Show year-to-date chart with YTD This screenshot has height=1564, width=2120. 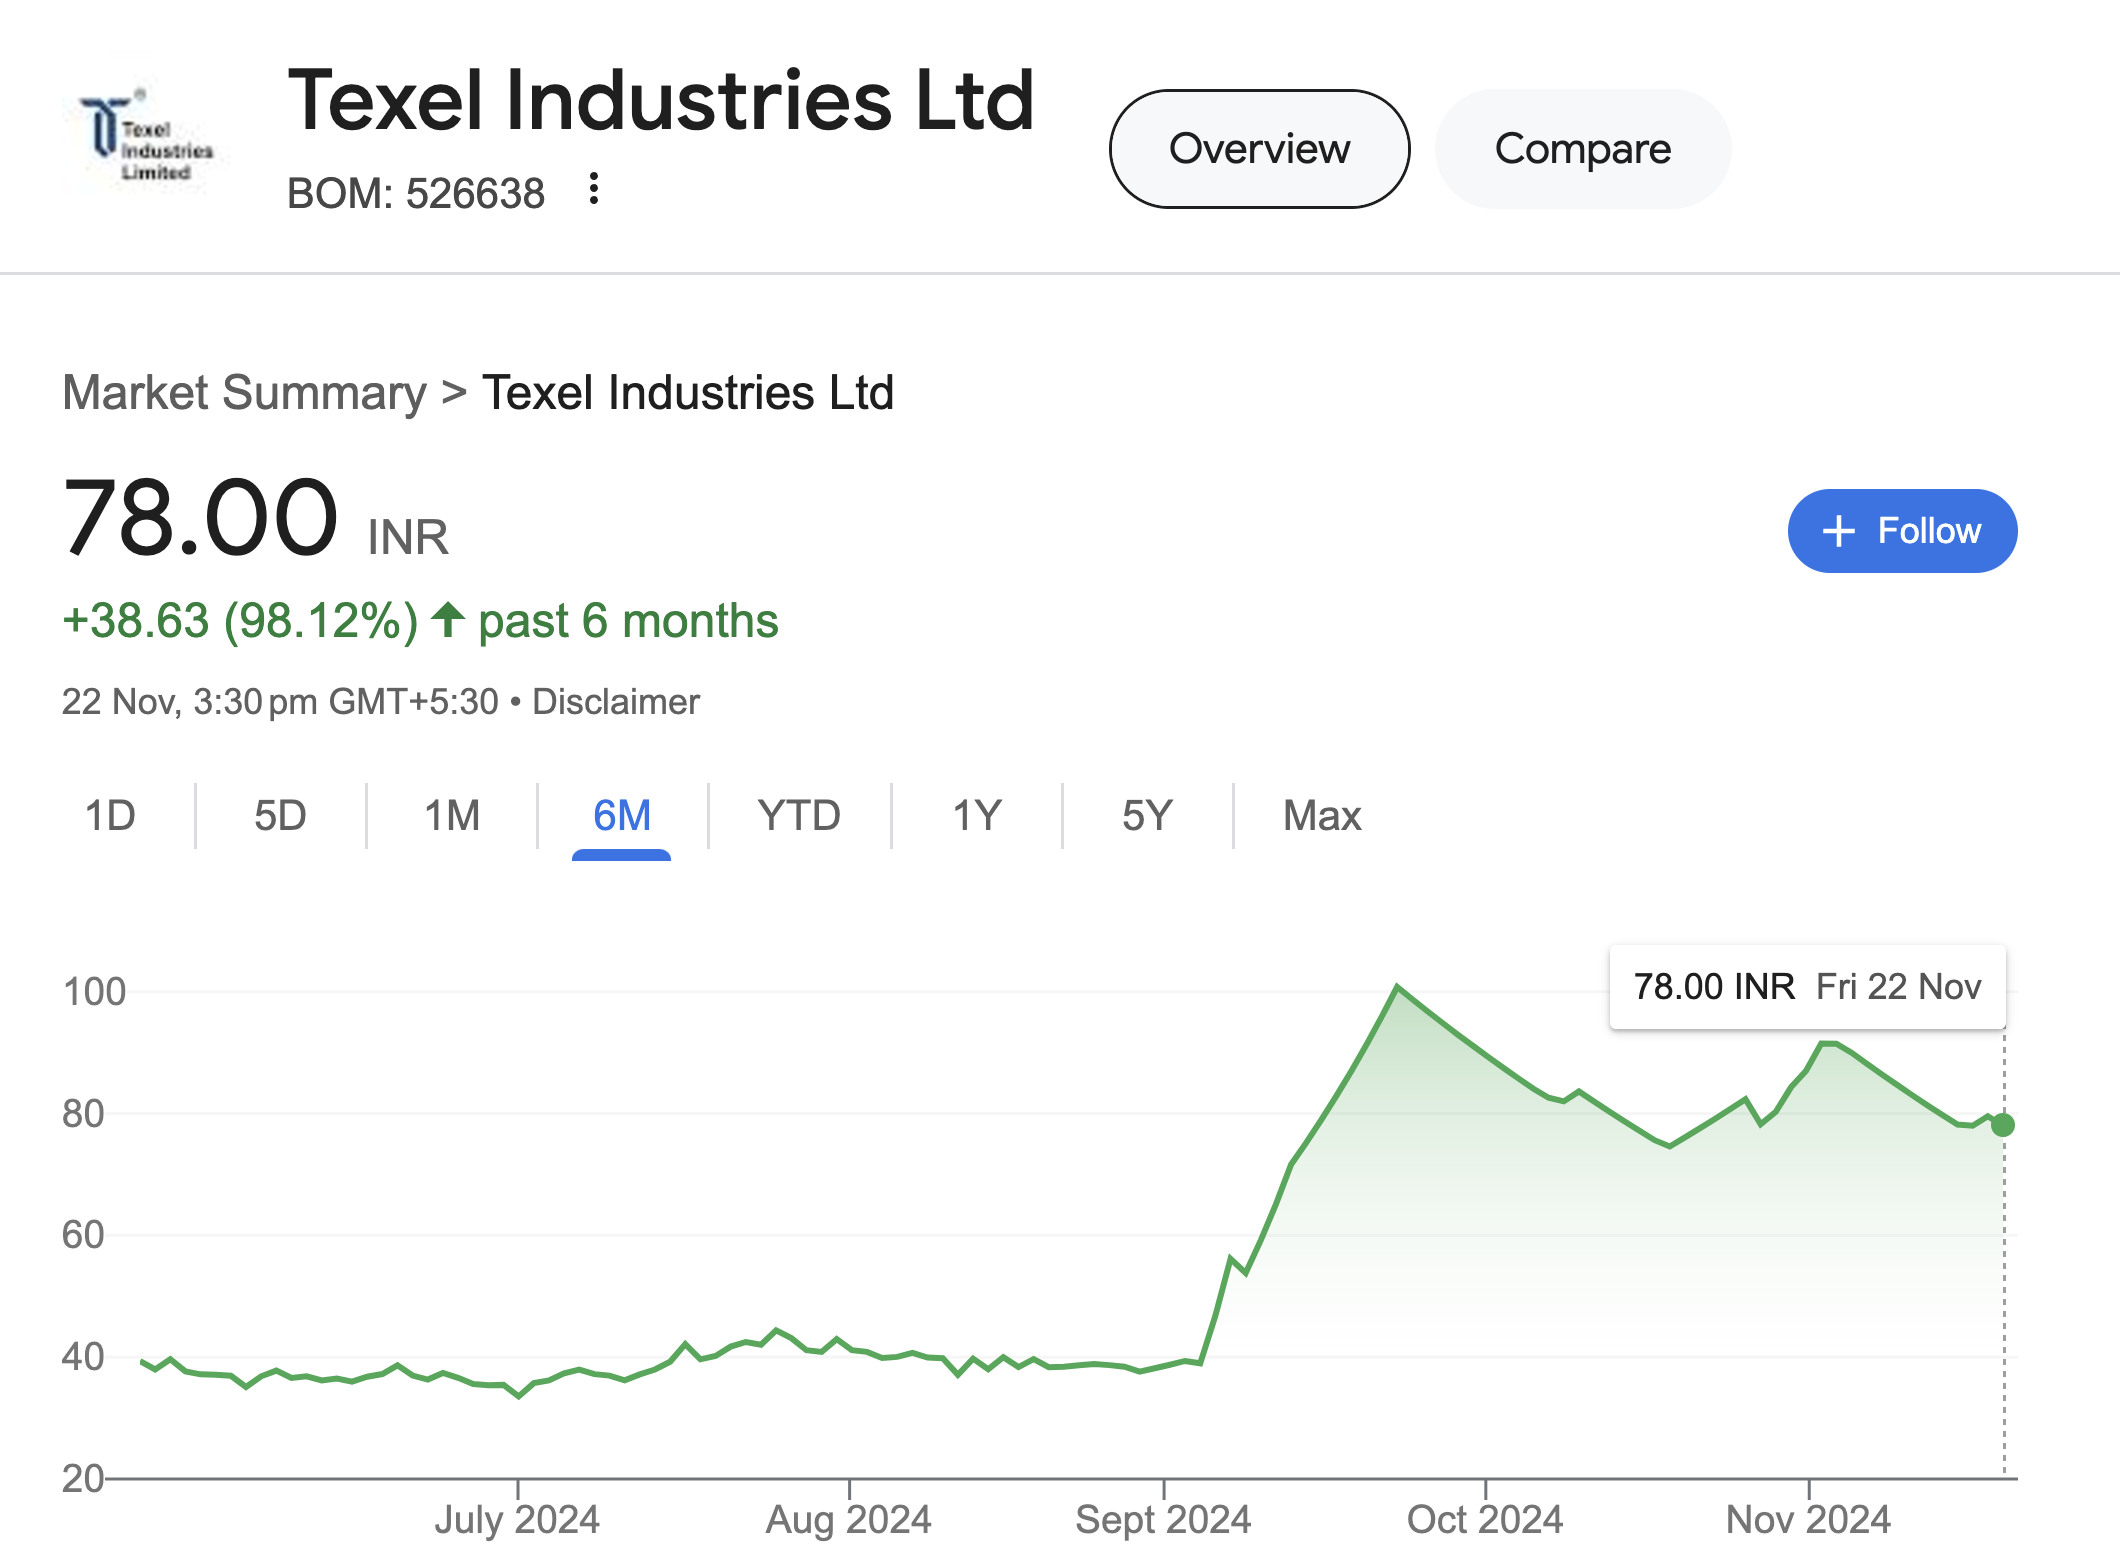pyautogui.click(x=799, y=816)
